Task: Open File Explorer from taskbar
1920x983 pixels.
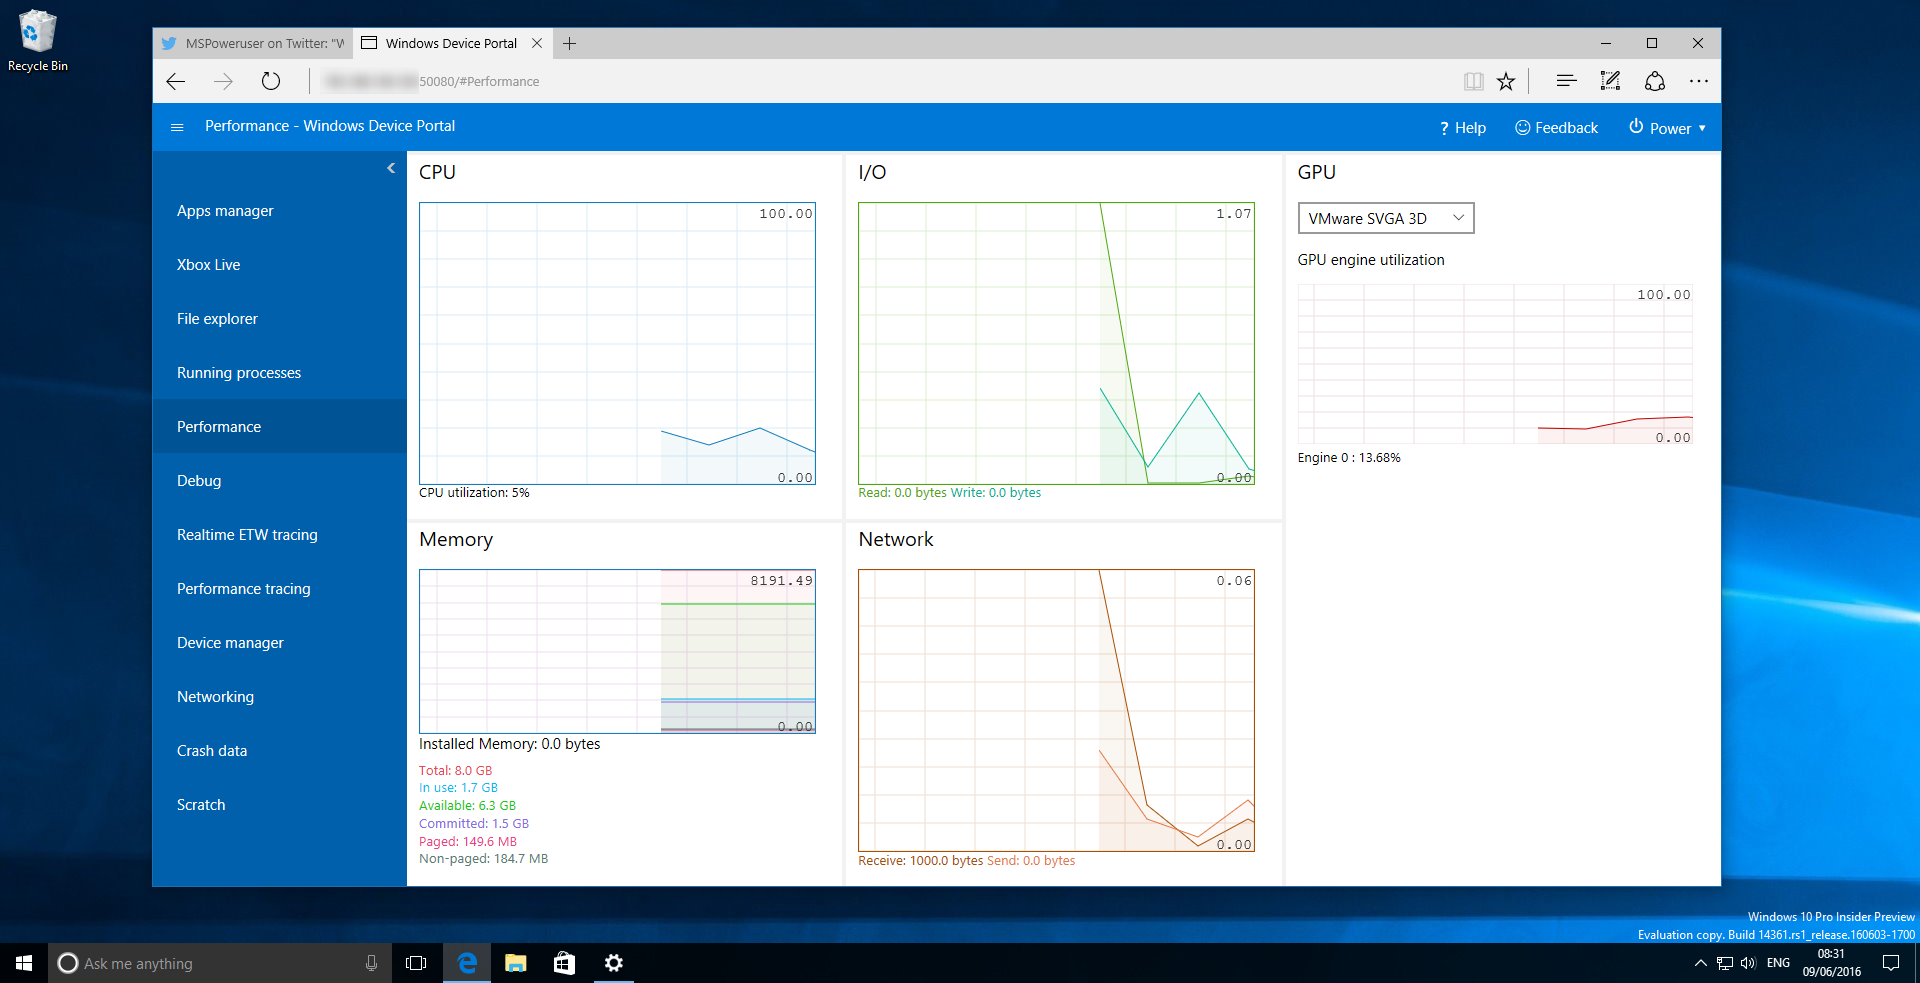Action: tap(515, 963)
